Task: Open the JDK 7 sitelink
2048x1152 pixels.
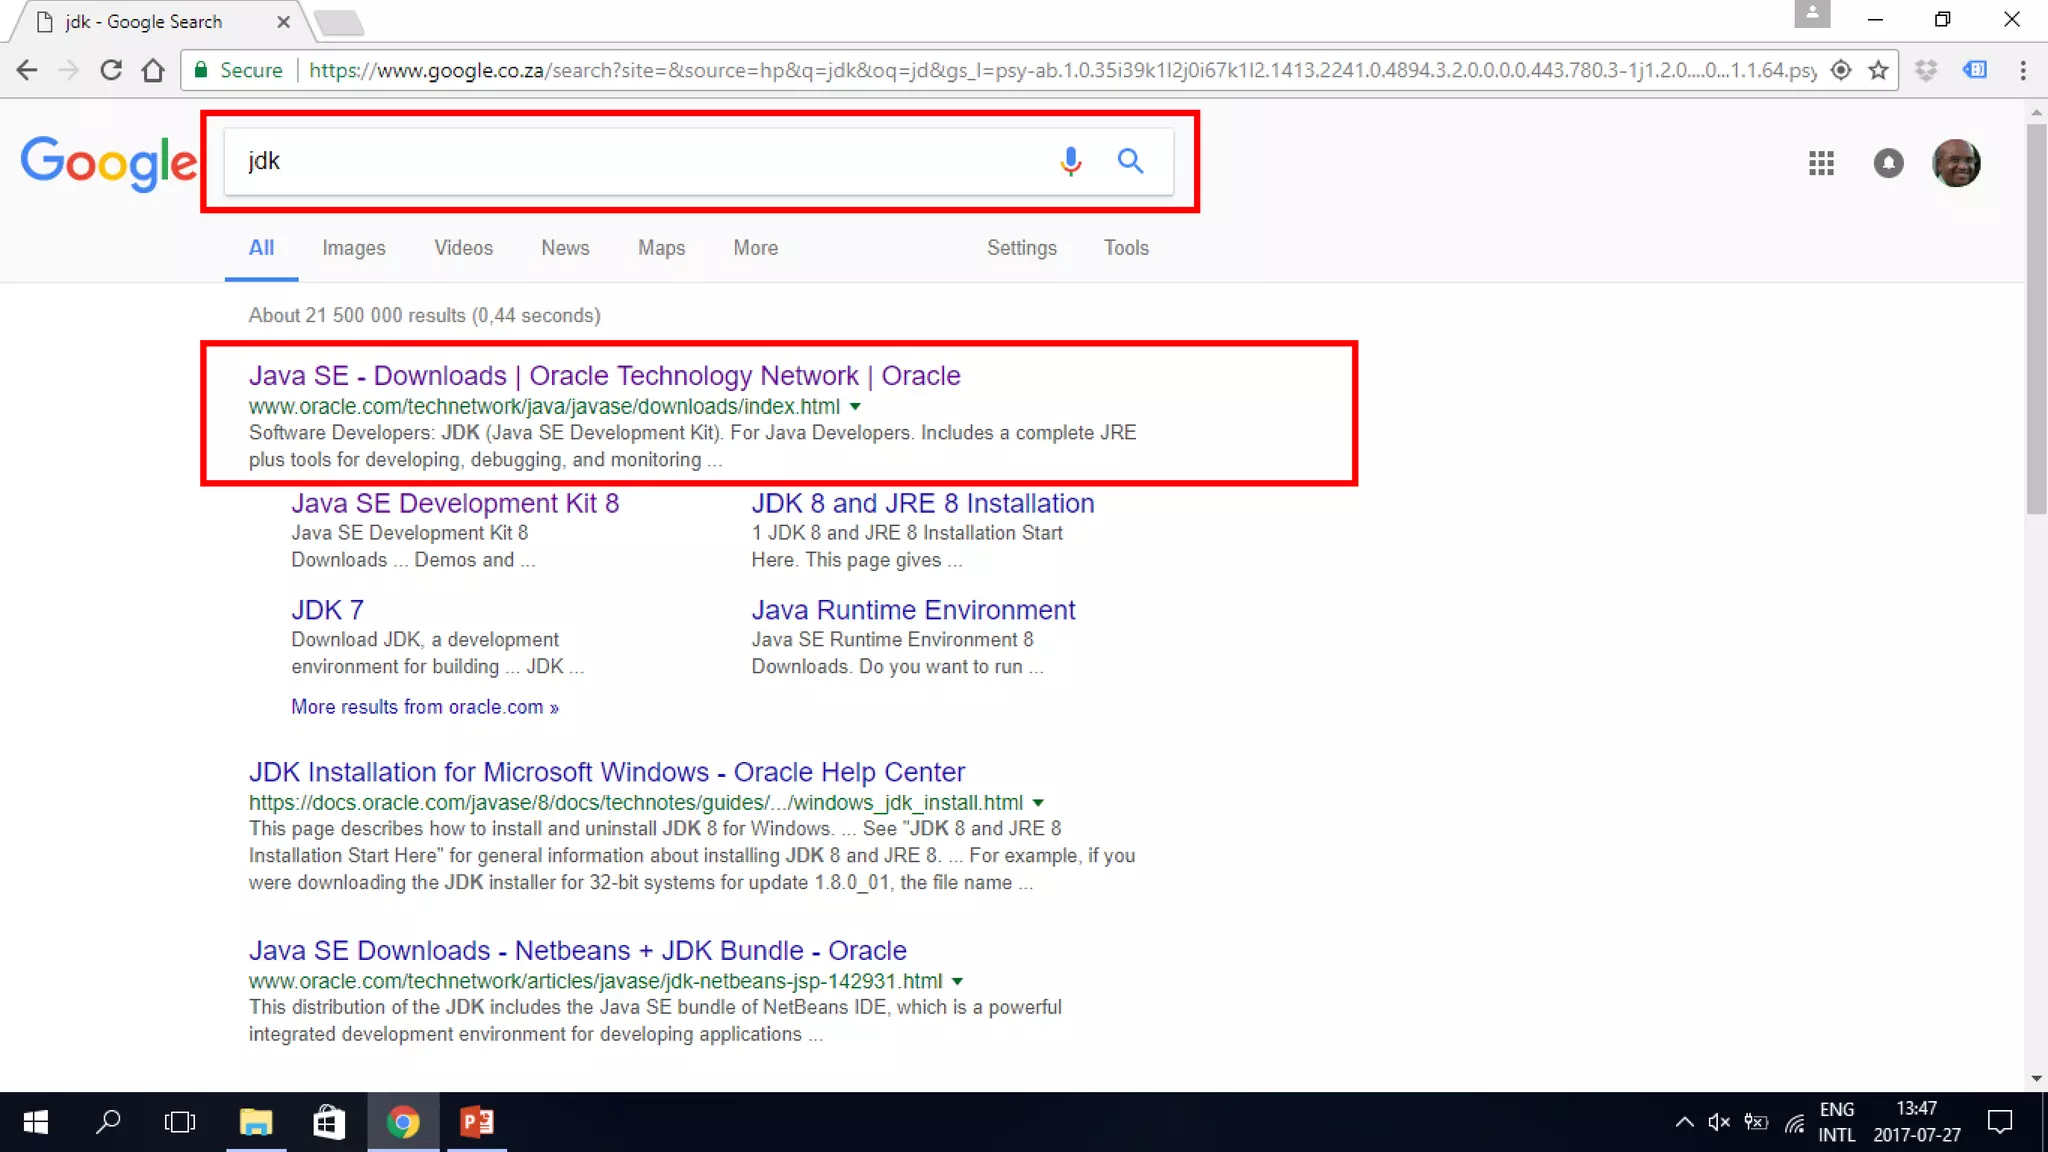Action: (327, 610)
